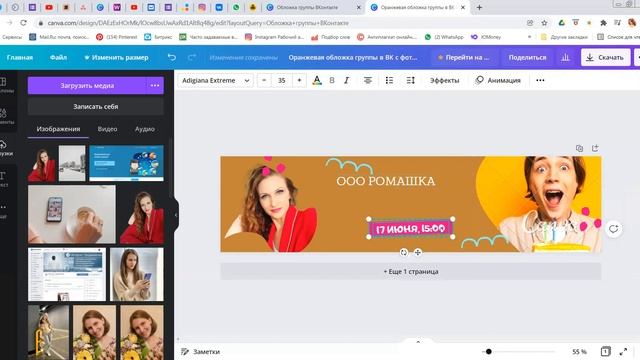
Task: Open Заметки notes panel
Action: pyautogui.click(x=200, y=351)
